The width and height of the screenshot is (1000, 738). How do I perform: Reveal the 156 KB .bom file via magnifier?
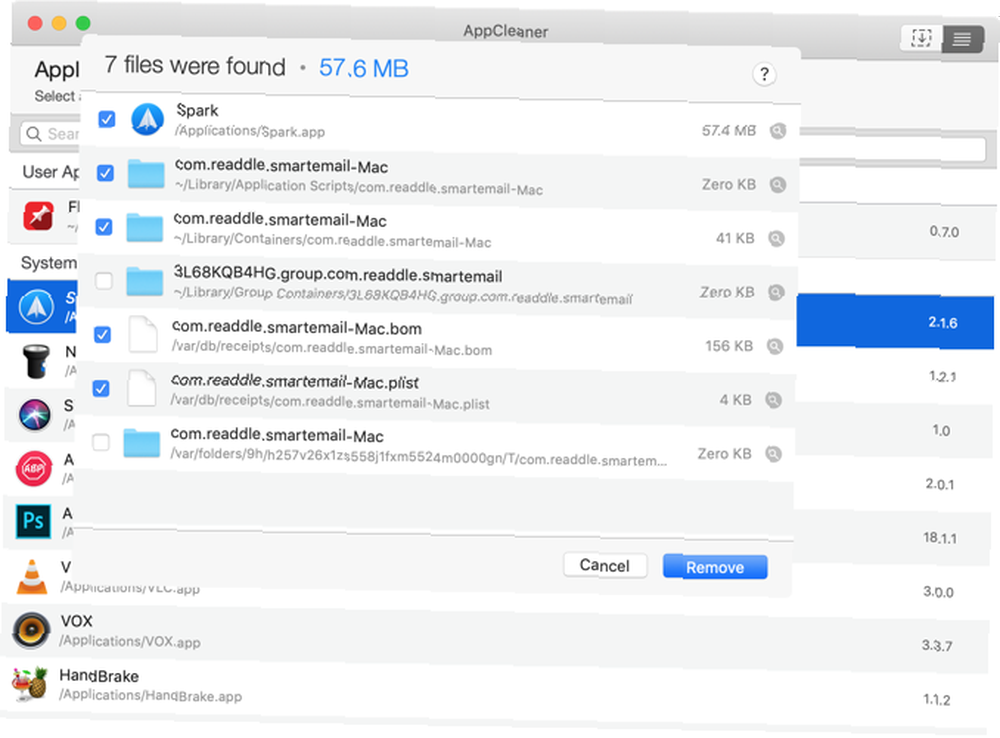[775, 346]
